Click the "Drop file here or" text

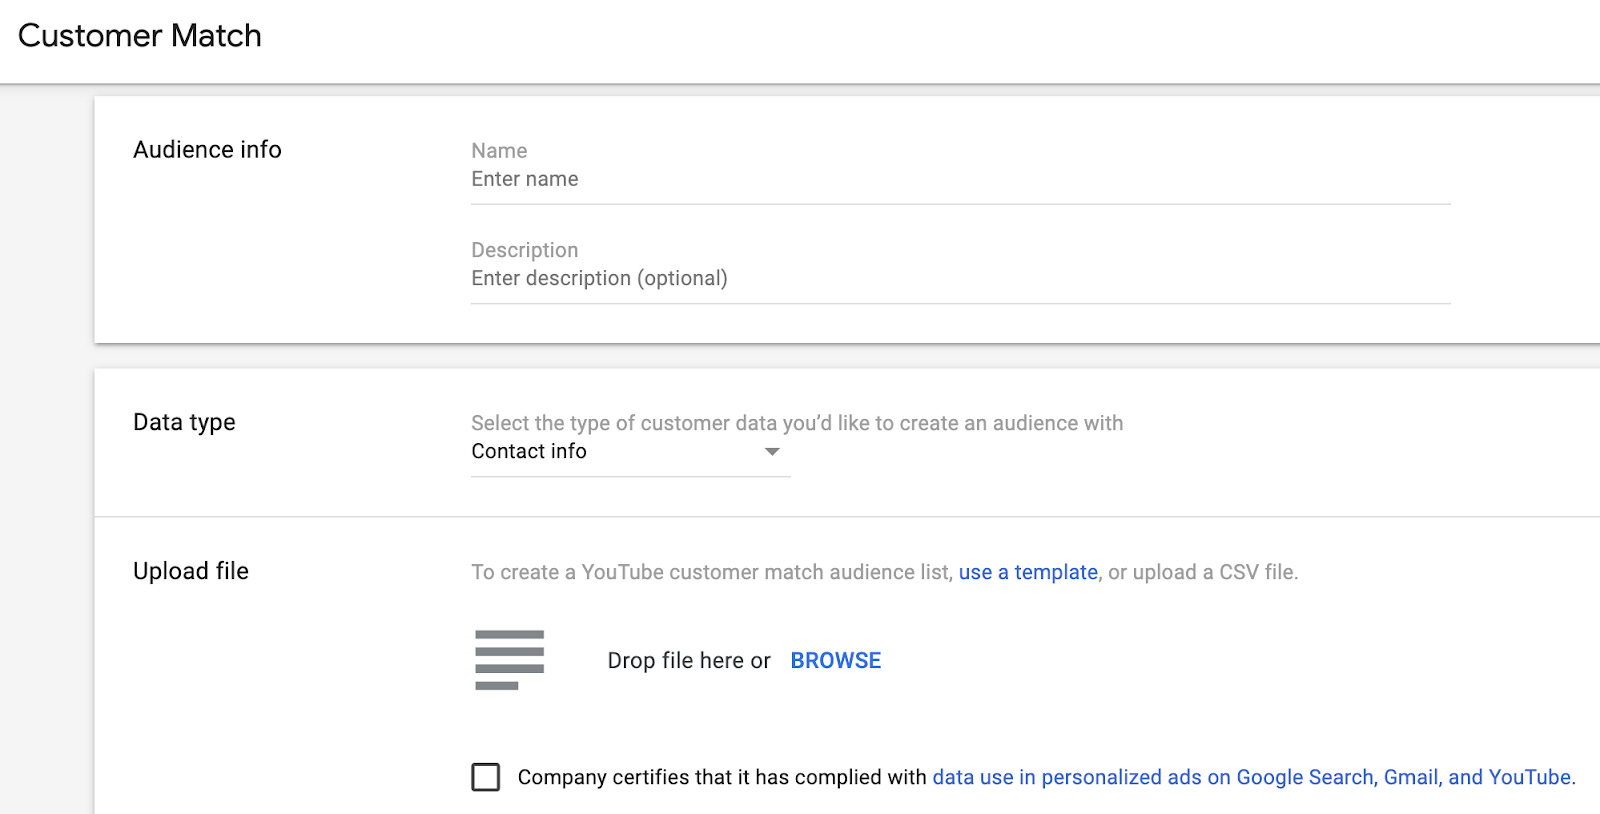(x=689, y=661)
